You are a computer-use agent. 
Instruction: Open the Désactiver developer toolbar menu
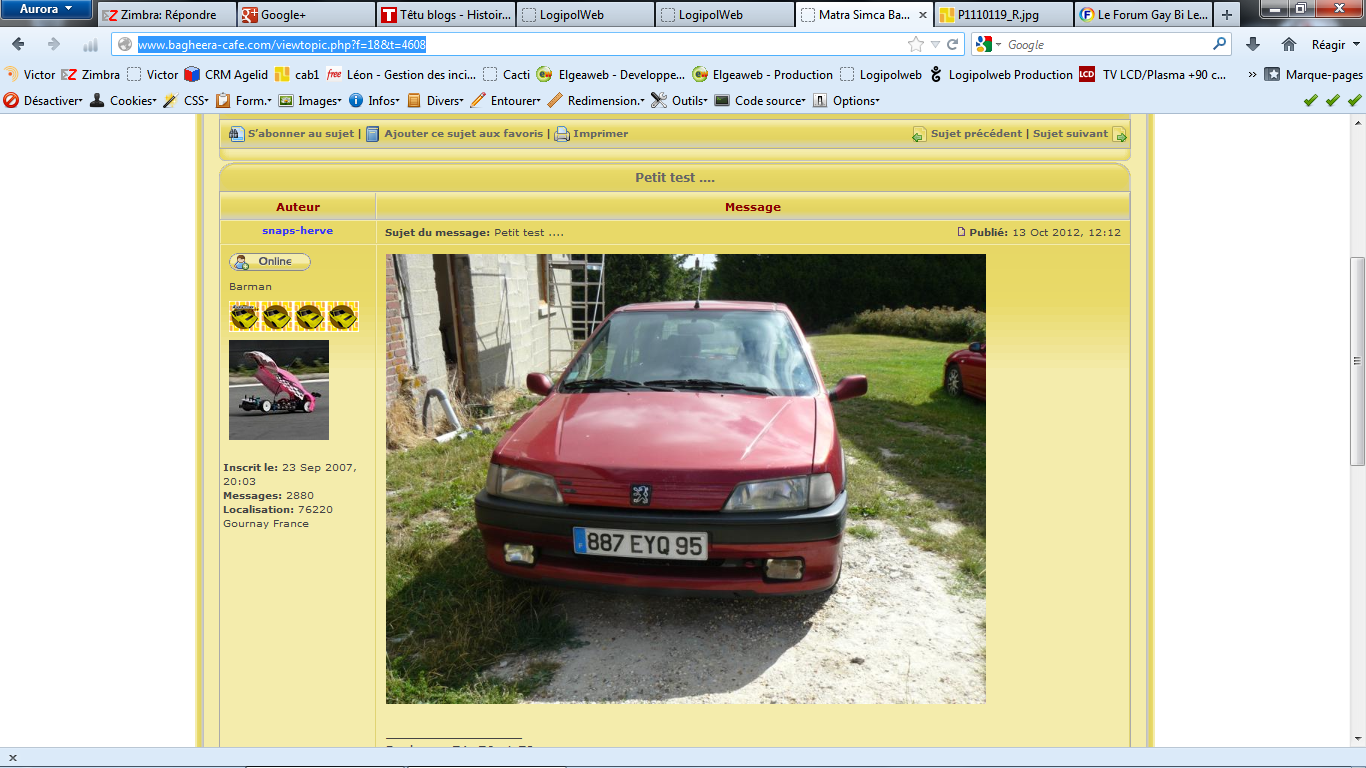point(43,100)
